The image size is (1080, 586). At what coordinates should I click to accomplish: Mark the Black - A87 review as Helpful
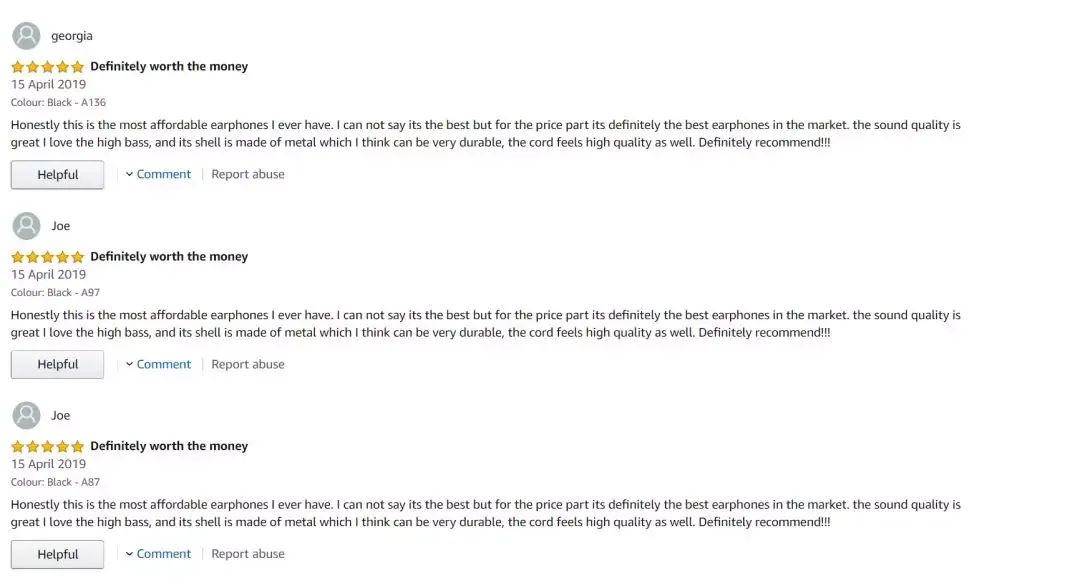(x=57, y=554)
